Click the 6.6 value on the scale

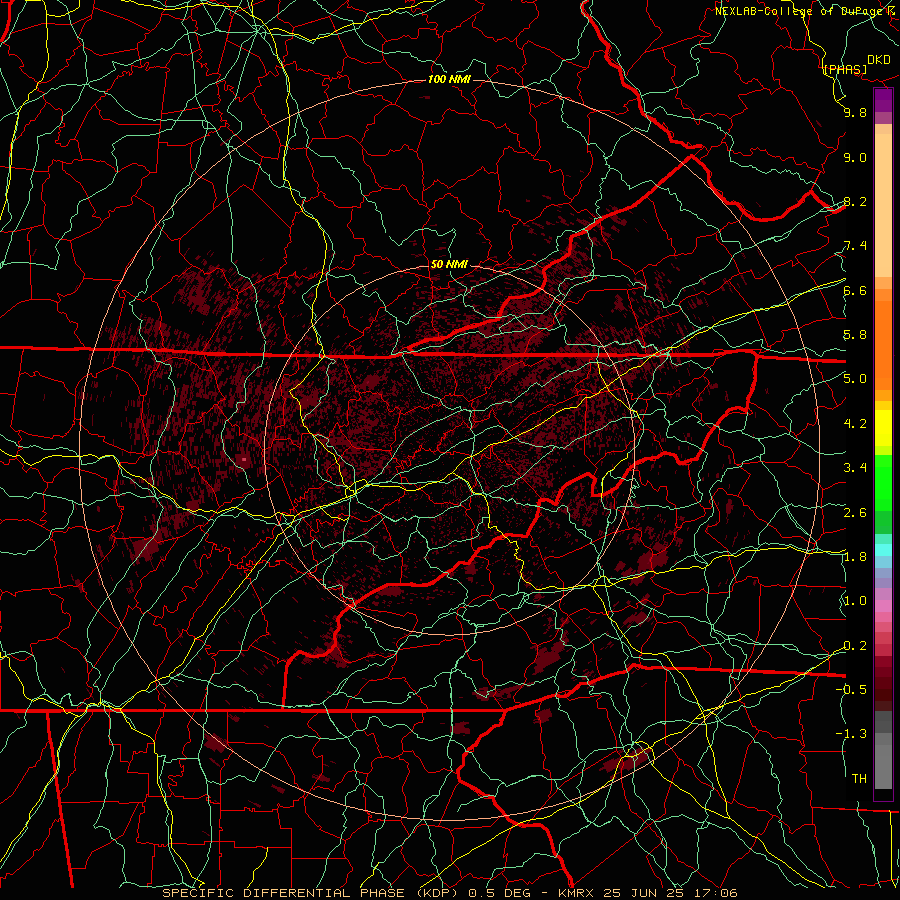click(855, 290)
